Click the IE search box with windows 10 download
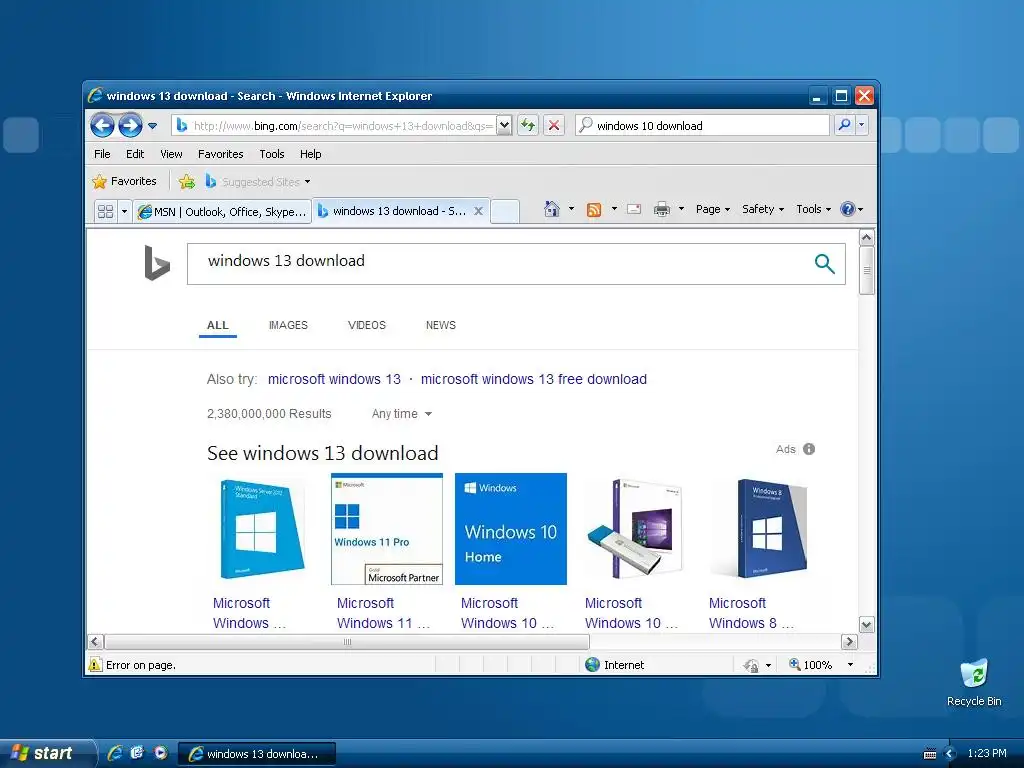Screen dimensions: 1024x768 point(703,125)
